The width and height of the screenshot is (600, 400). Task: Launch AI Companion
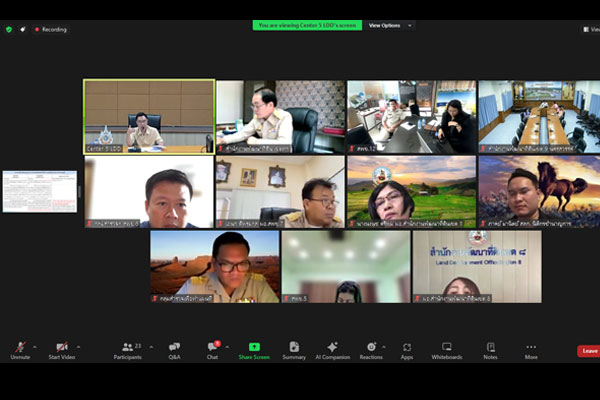click(332, 347)
